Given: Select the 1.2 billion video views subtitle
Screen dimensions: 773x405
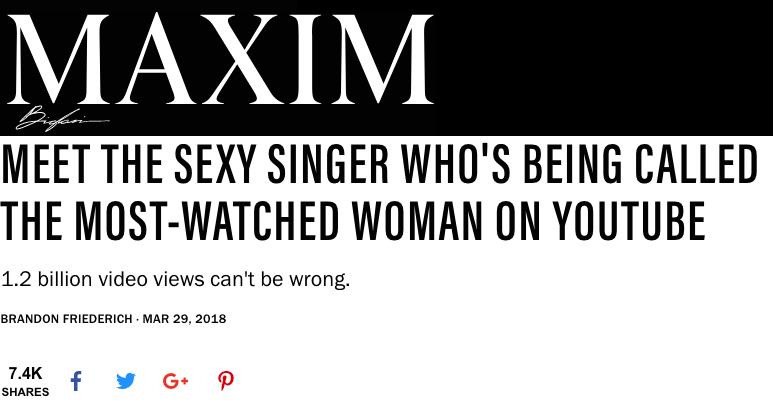Looking at the screenshot, I should 175,279.
